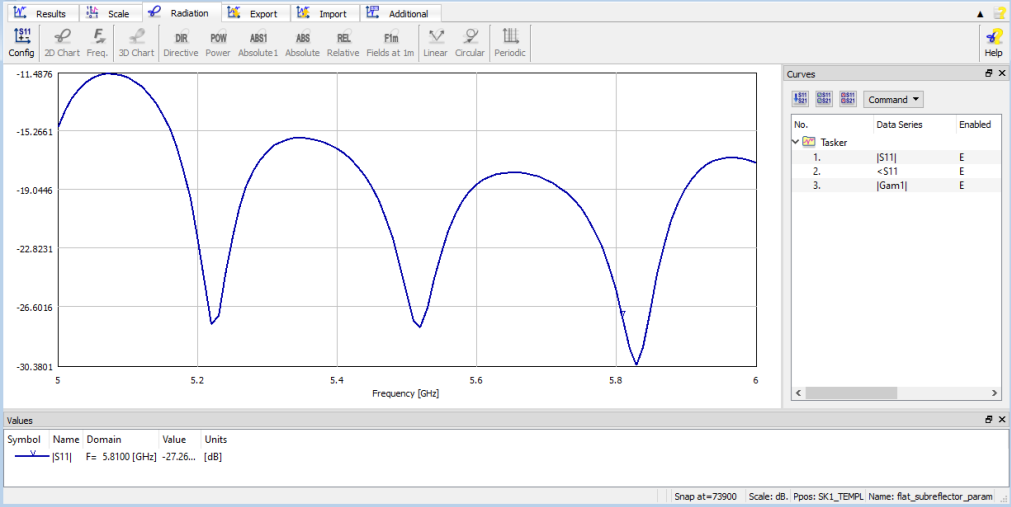Open the Results tab
This screenshot has width=1011, height=507.
click(43, 14)
